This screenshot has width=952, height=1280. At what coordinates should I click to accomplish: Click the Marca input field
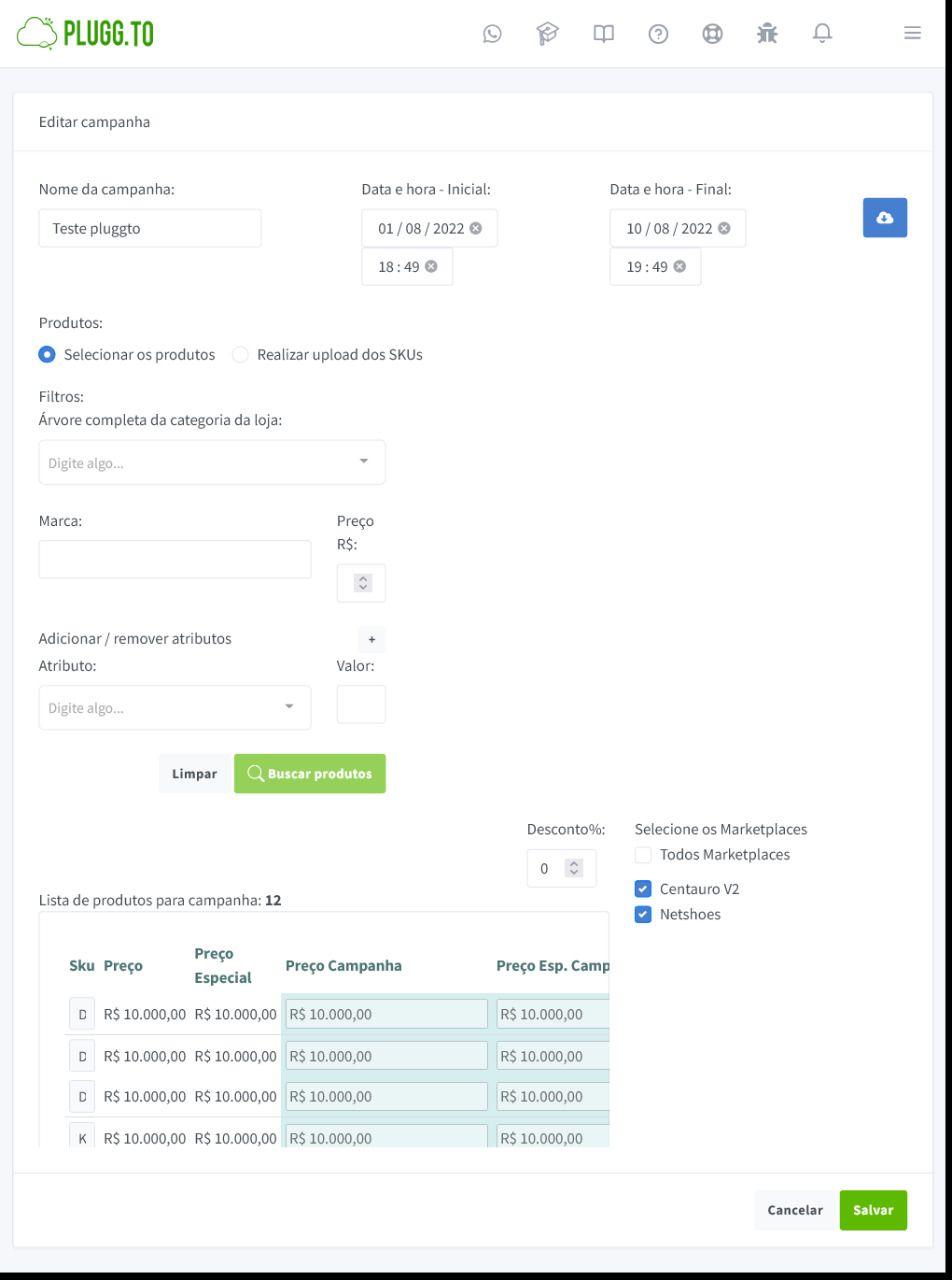175,559
